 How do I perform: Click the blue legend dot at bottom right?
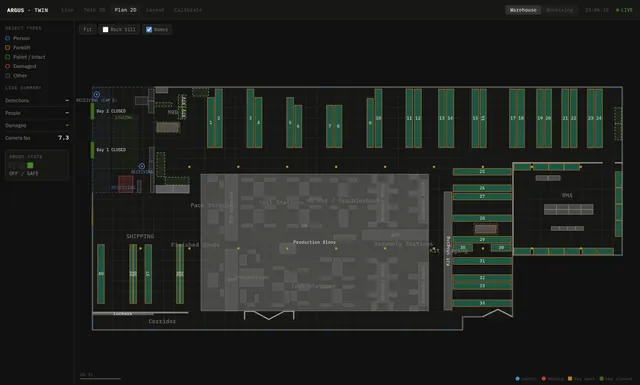518,379
